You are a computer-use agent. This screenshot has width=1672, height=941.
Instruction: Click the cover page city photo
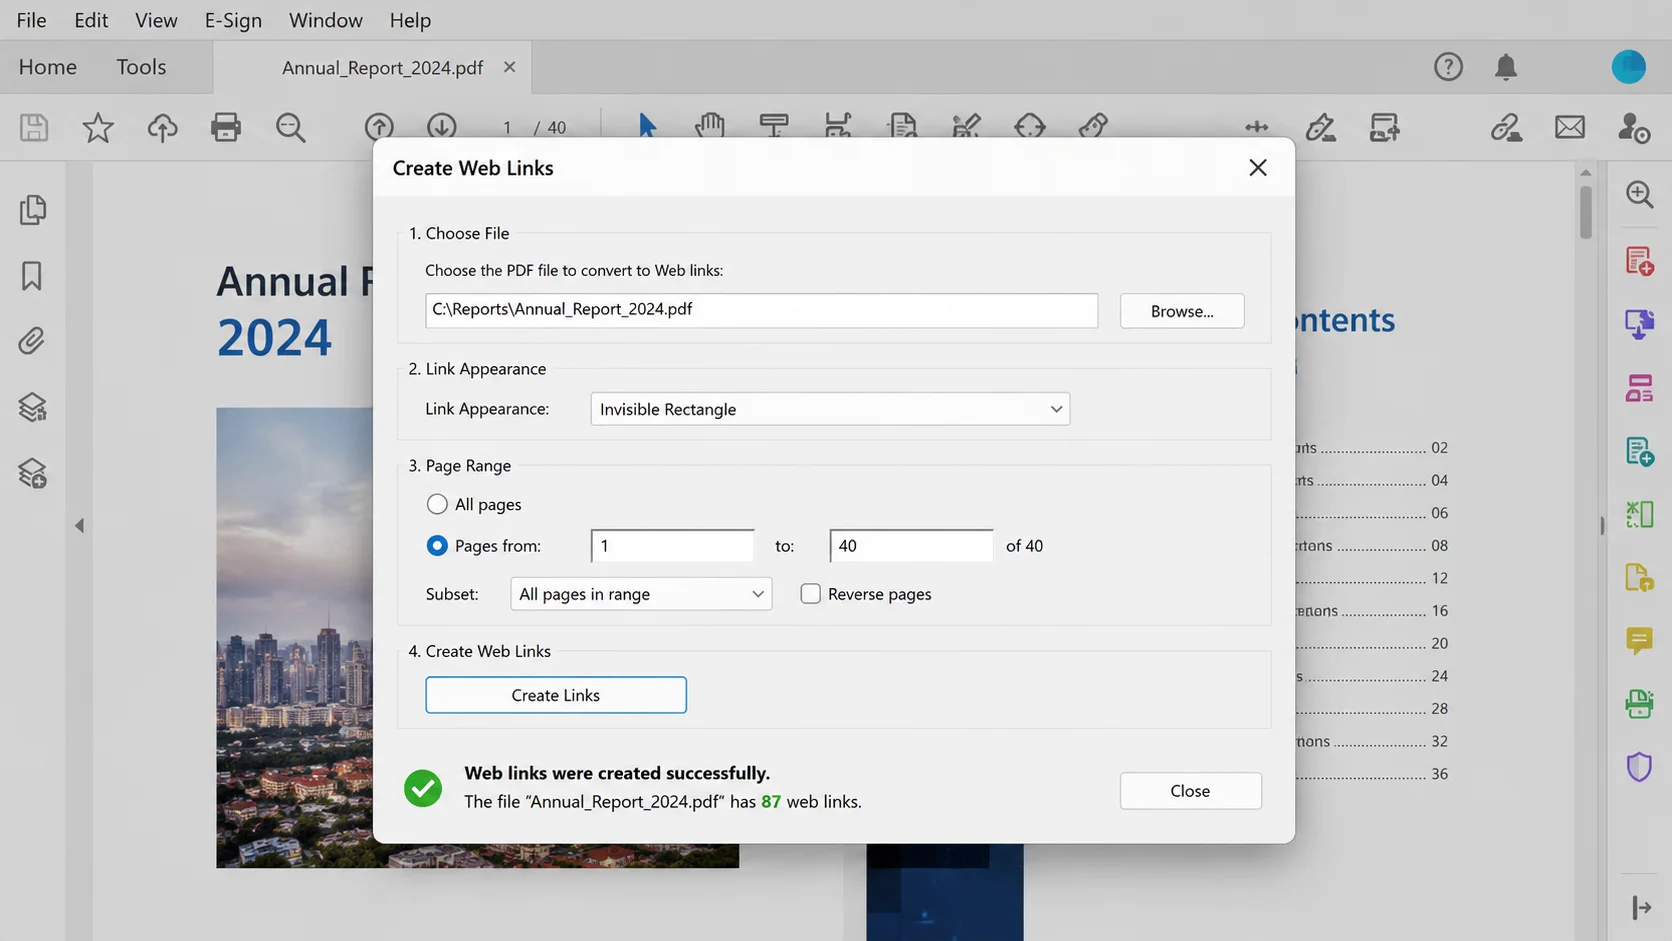295,636
